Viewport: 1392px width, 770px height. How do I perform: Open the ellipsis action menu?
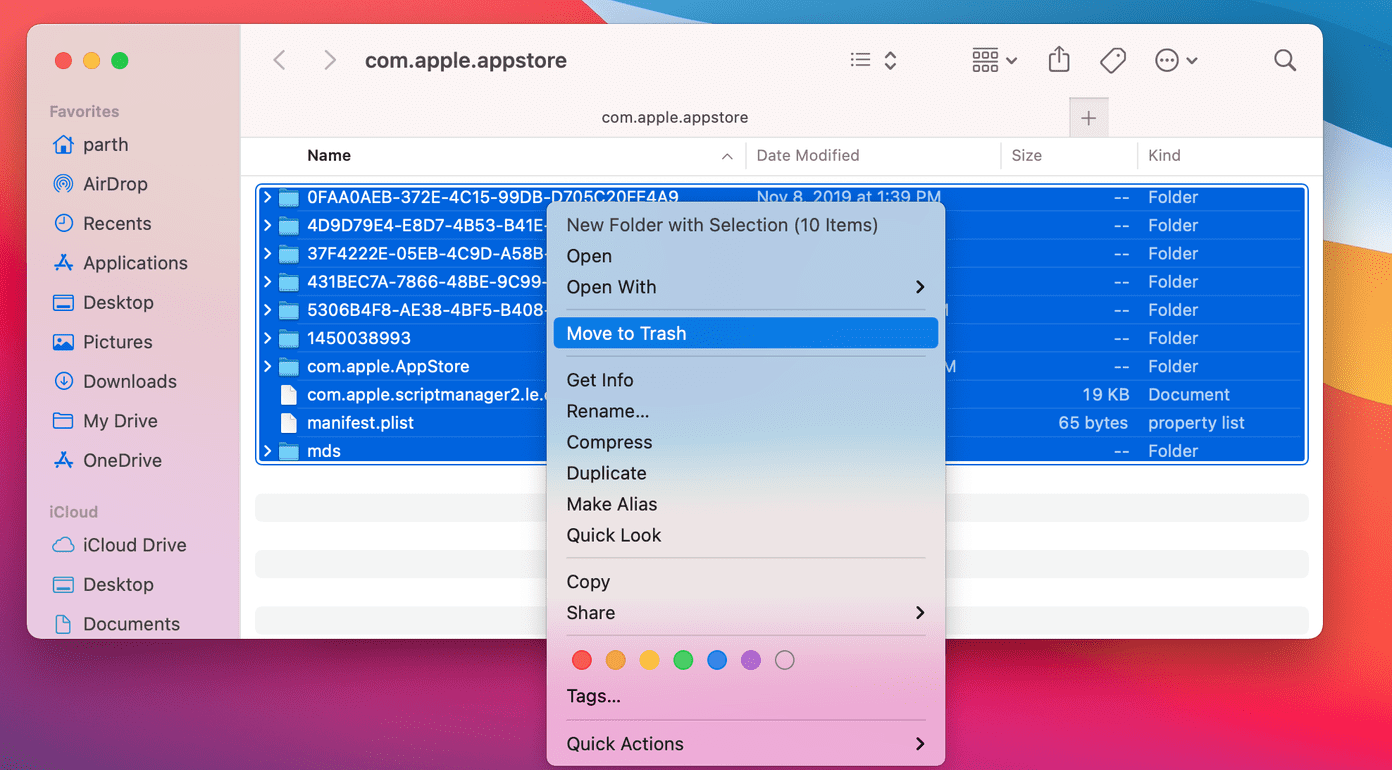[x=1176, y=60]
